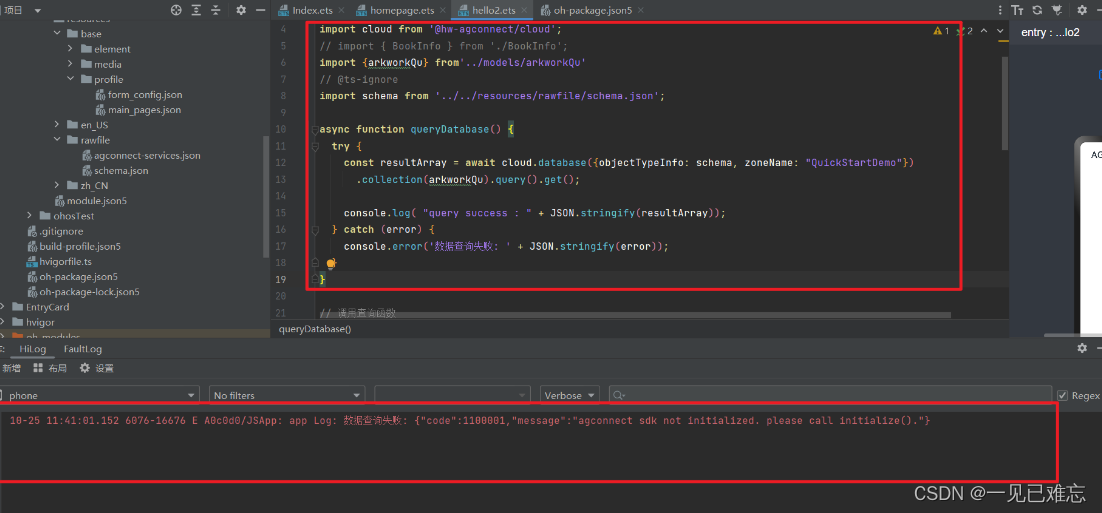Open the log panel settings gear

tap(1082, 349)
